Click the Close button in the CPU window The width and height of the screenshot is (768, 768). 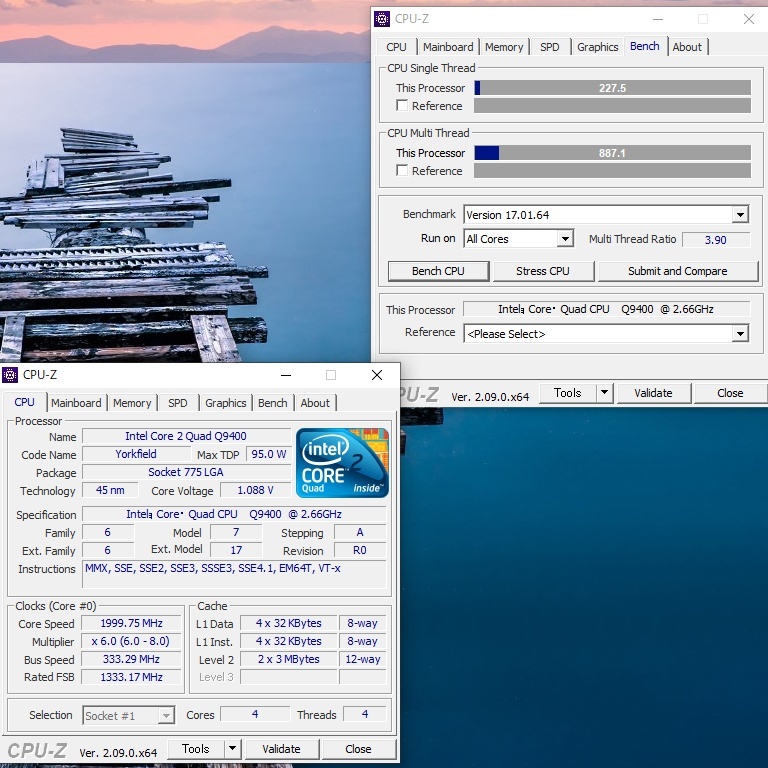[x=358, y=749]
